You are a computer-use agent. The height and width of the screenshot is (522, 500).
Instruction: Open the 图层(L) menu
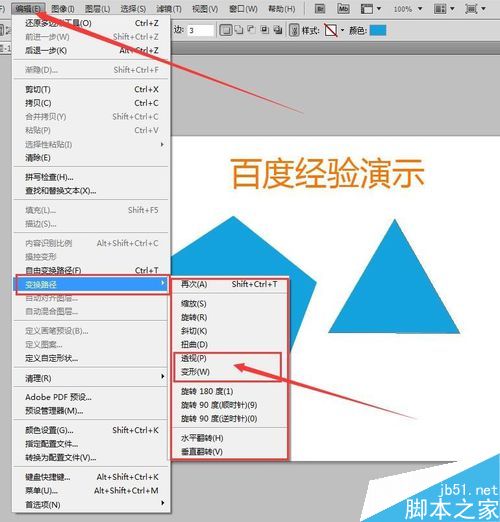point(97,9)
